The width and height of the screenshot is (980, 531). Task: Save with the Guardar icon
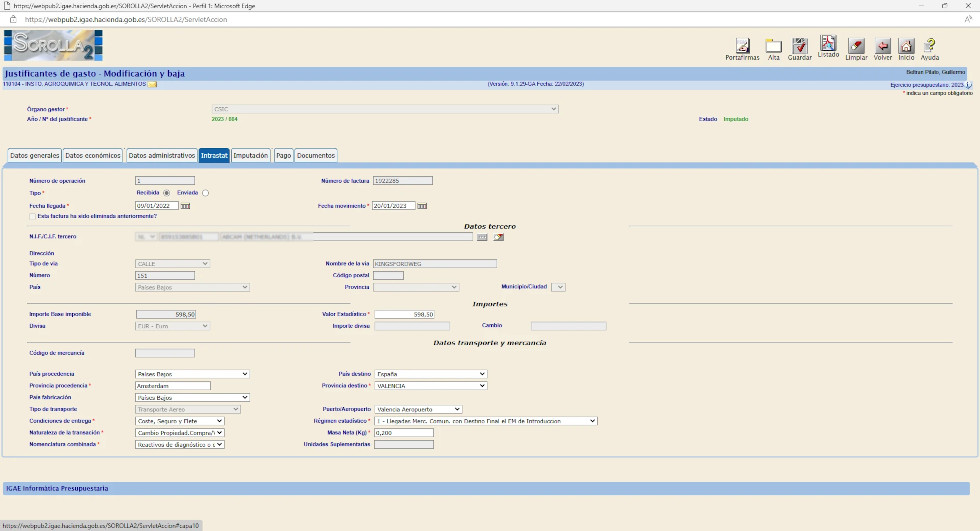(800, 46)
